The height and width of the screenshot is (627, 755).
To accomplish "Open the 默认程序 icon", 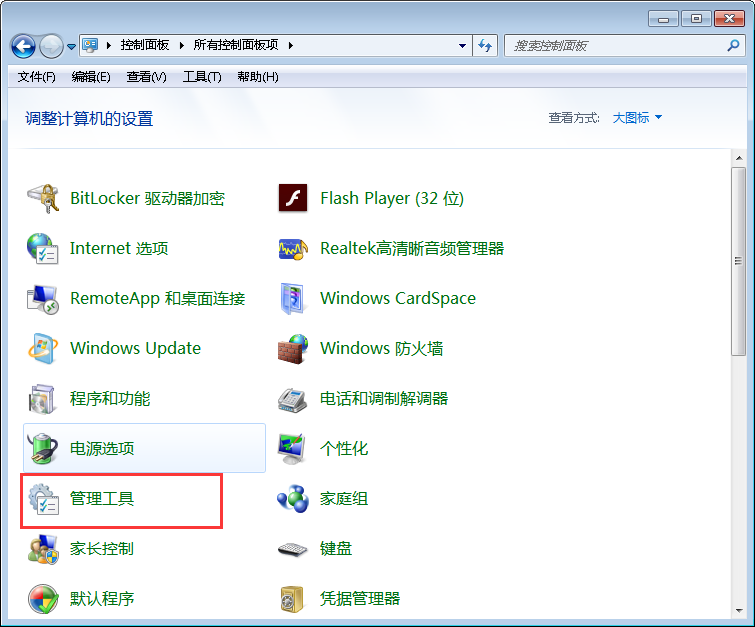I will tap(43, 599).
